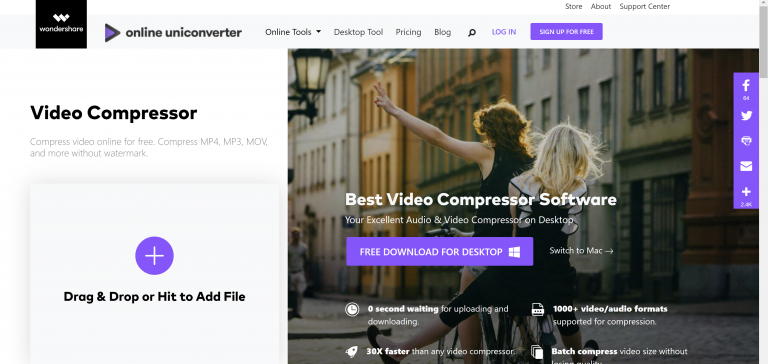Click the Video Compressor heading
768x364 pixels.
pyautogui.click(x=114, y=113)
